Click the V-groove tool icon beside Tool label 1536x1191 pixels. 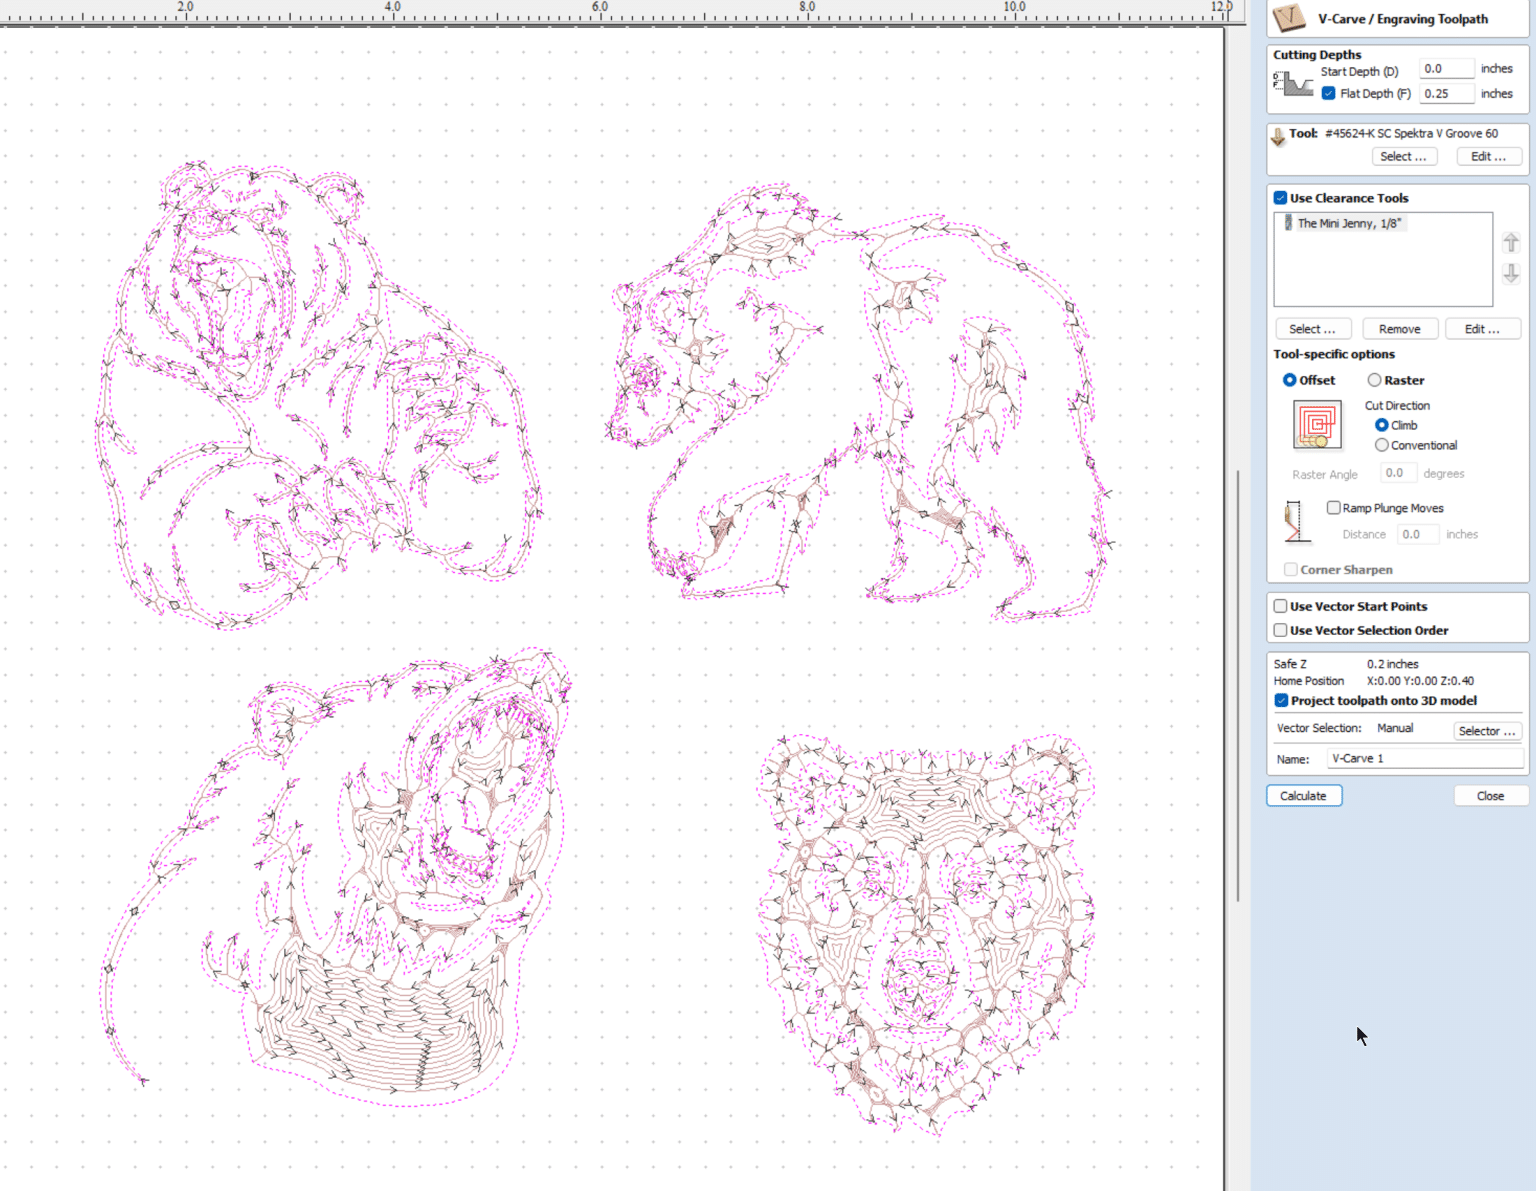coord(1278,136)
